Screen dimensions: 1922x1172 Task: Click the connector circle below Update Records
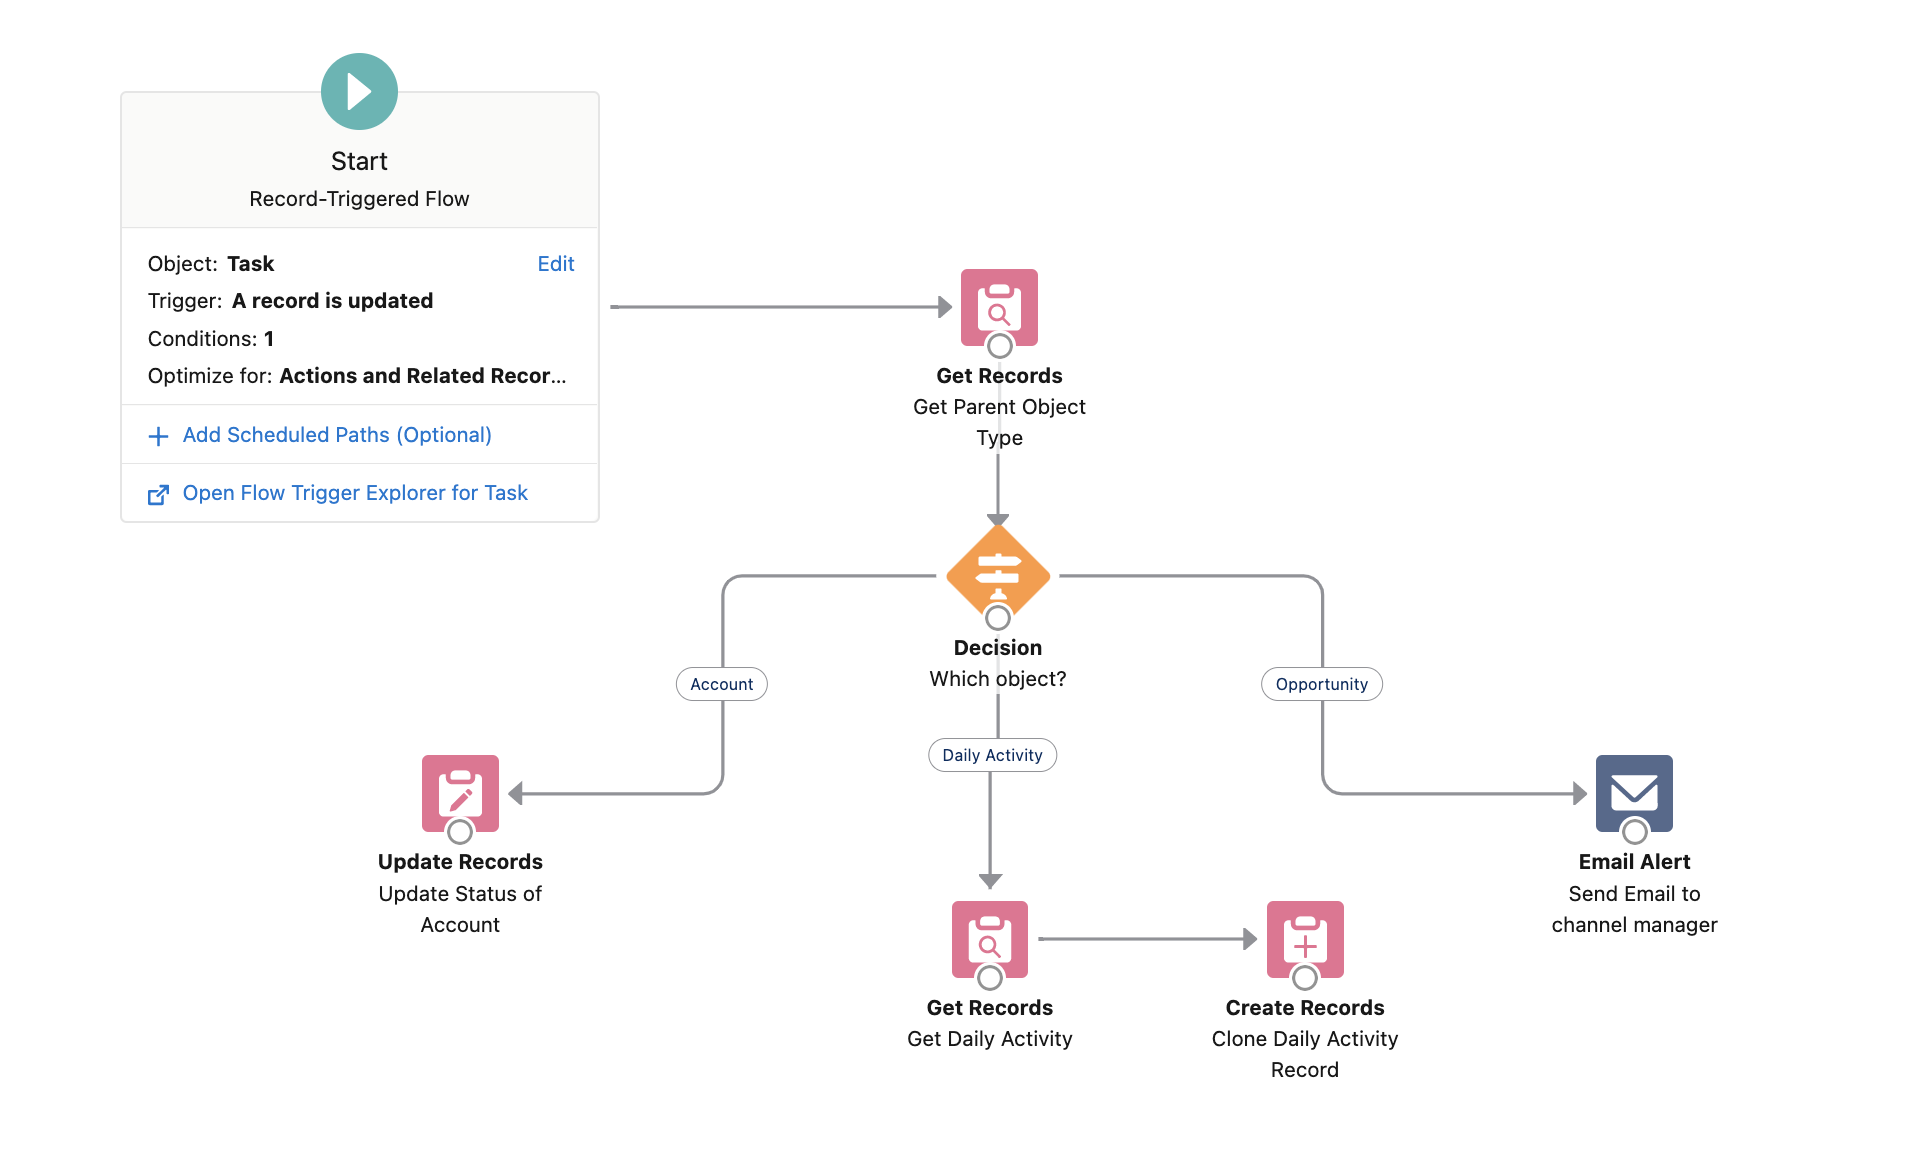pos(460,833)
